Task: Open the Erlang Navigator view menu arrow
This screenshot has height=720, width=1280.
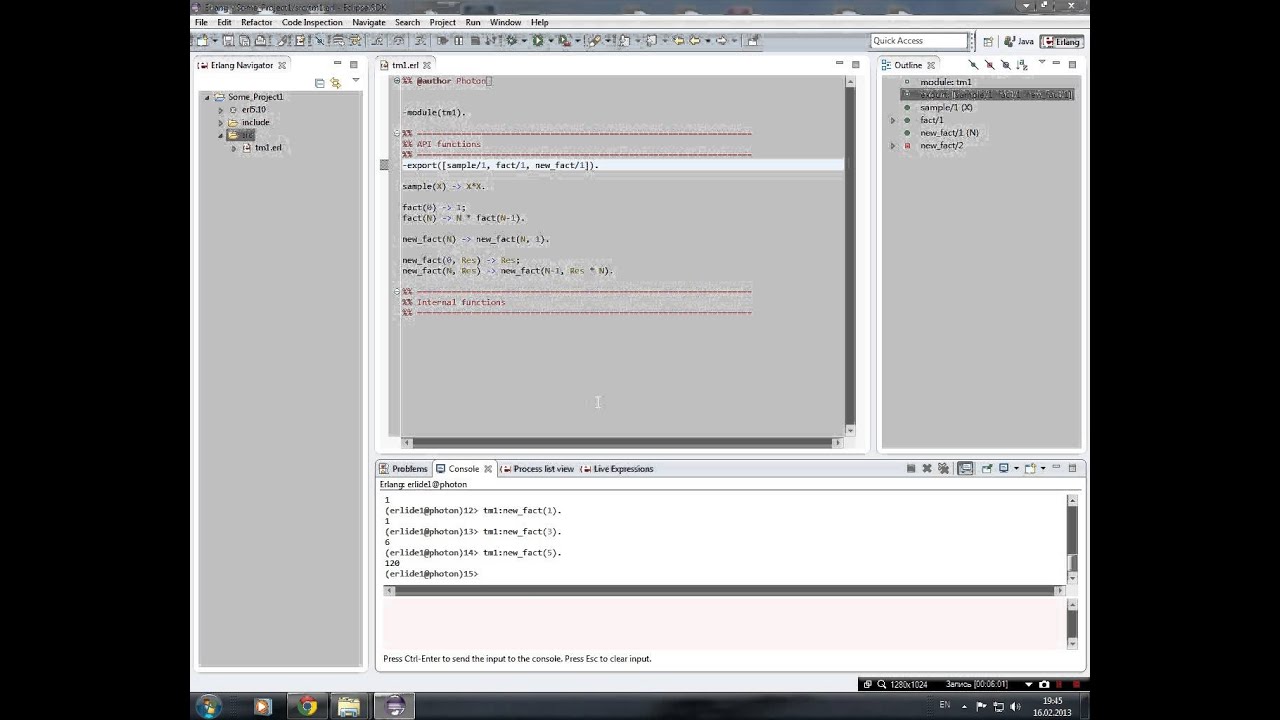Action: click(x=356, y=80)
